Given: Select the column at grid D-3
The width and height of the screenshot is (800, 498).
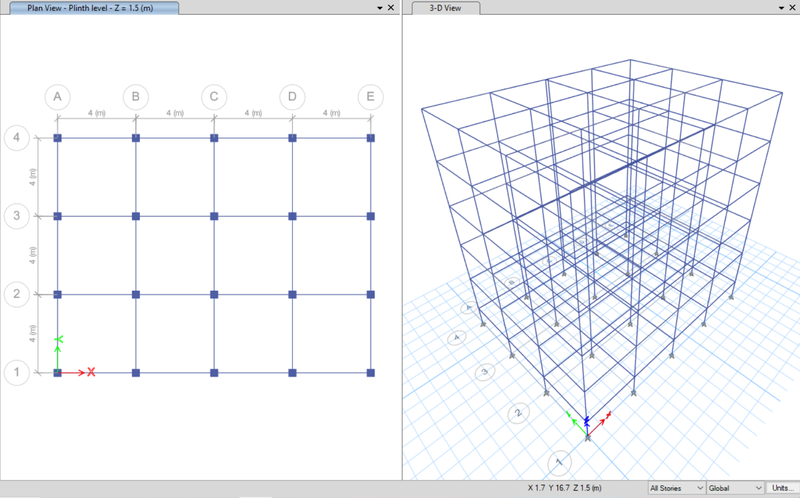Looking at the screenshot, I should click(292, 216).
